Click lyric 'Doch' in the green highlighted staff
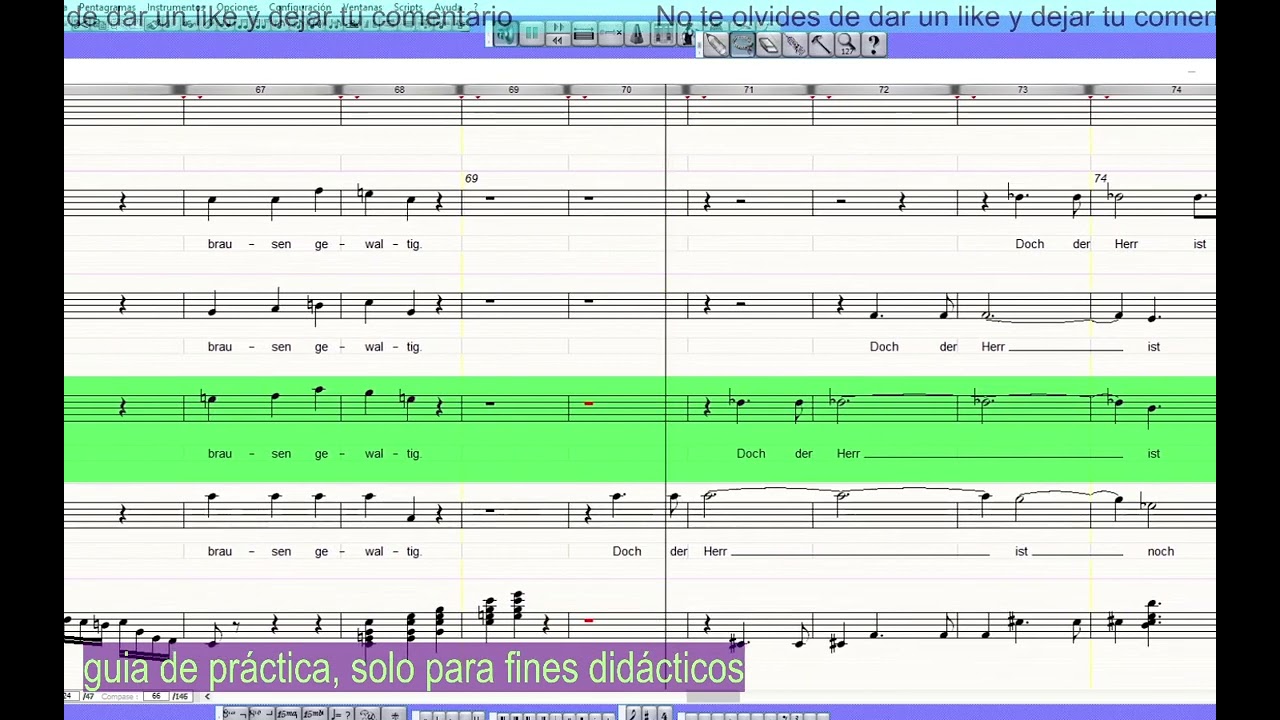This screenshot has height=720, width=1280. coord(751,454)
